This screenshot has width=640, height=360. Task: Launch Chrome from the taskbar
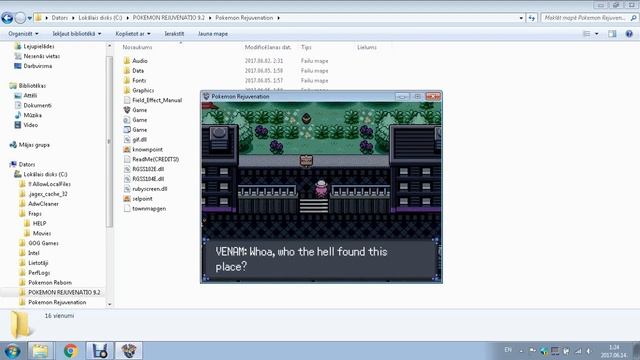click(x=70, y=351)
